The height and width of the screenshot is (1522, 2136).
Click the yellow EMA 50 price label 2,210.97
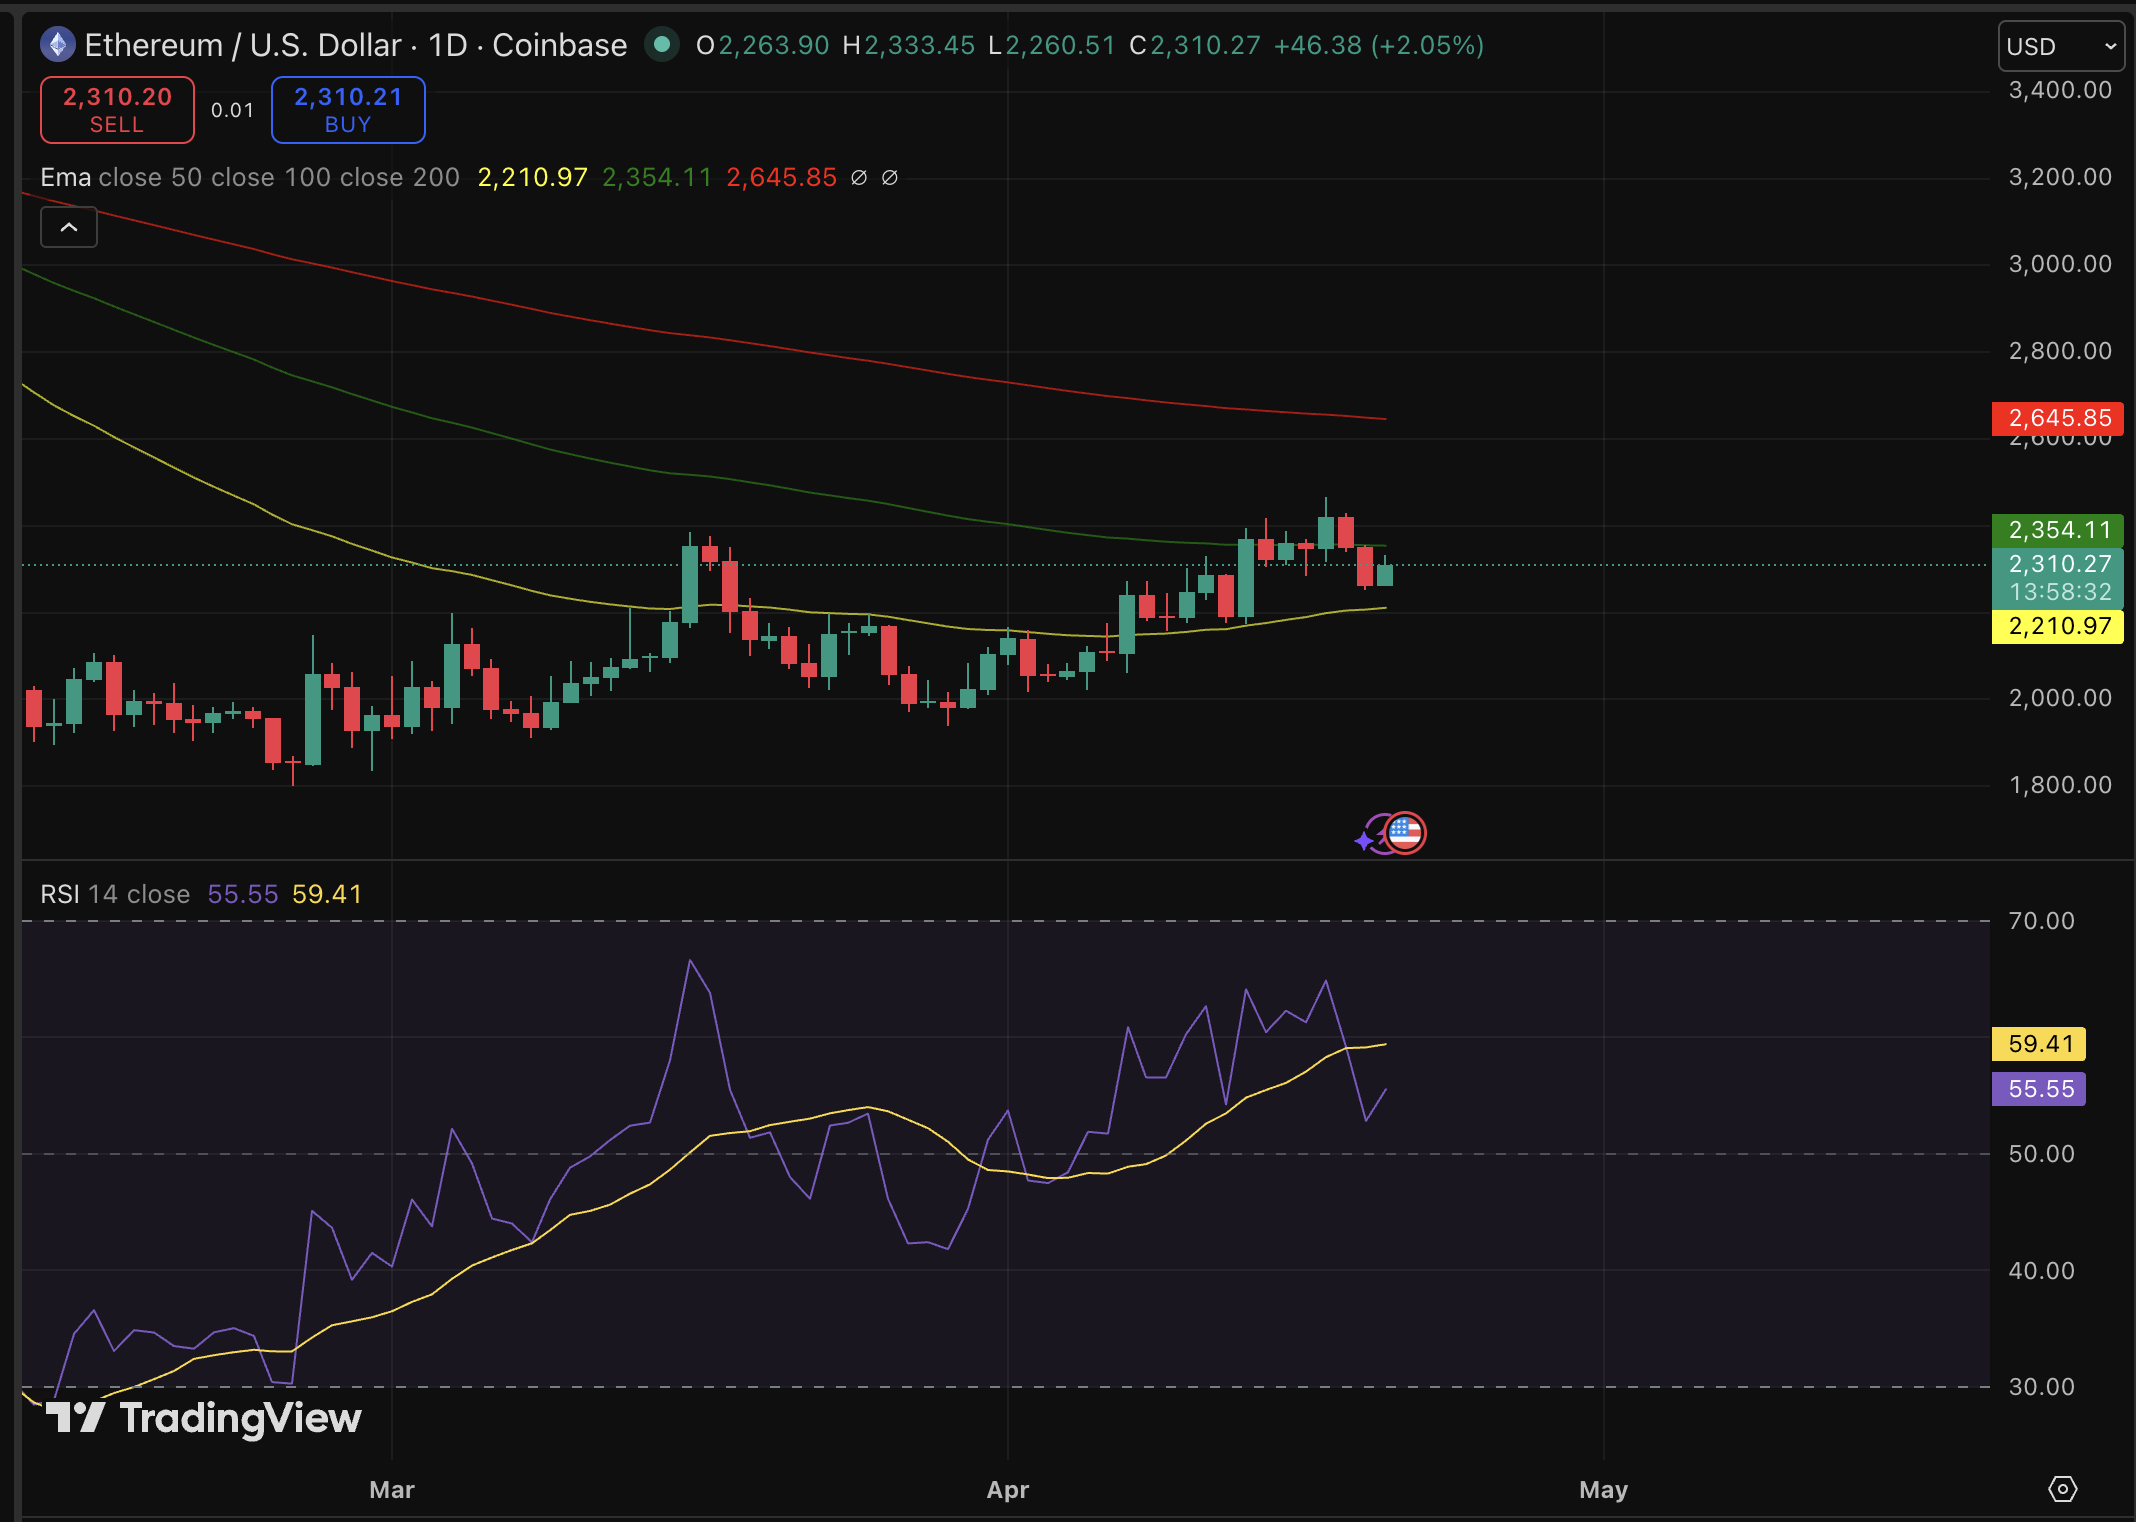pyautogui.click(x=2058, y=626)
